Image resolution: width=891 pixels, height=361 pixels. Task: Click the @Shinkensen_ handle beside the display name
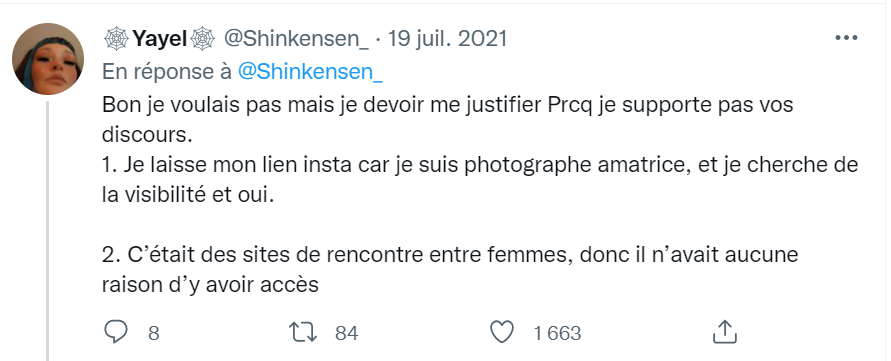(296, 39)
